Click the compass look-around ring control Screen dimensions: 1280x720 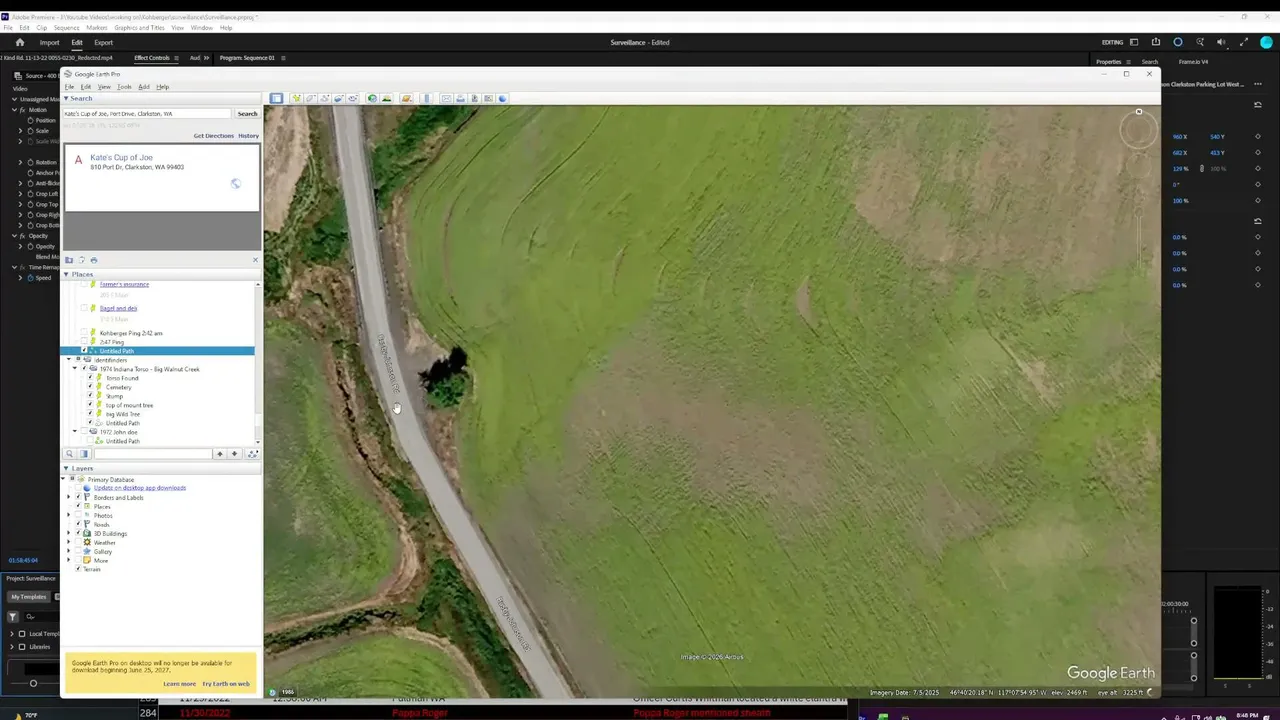tap(1139, 129)
